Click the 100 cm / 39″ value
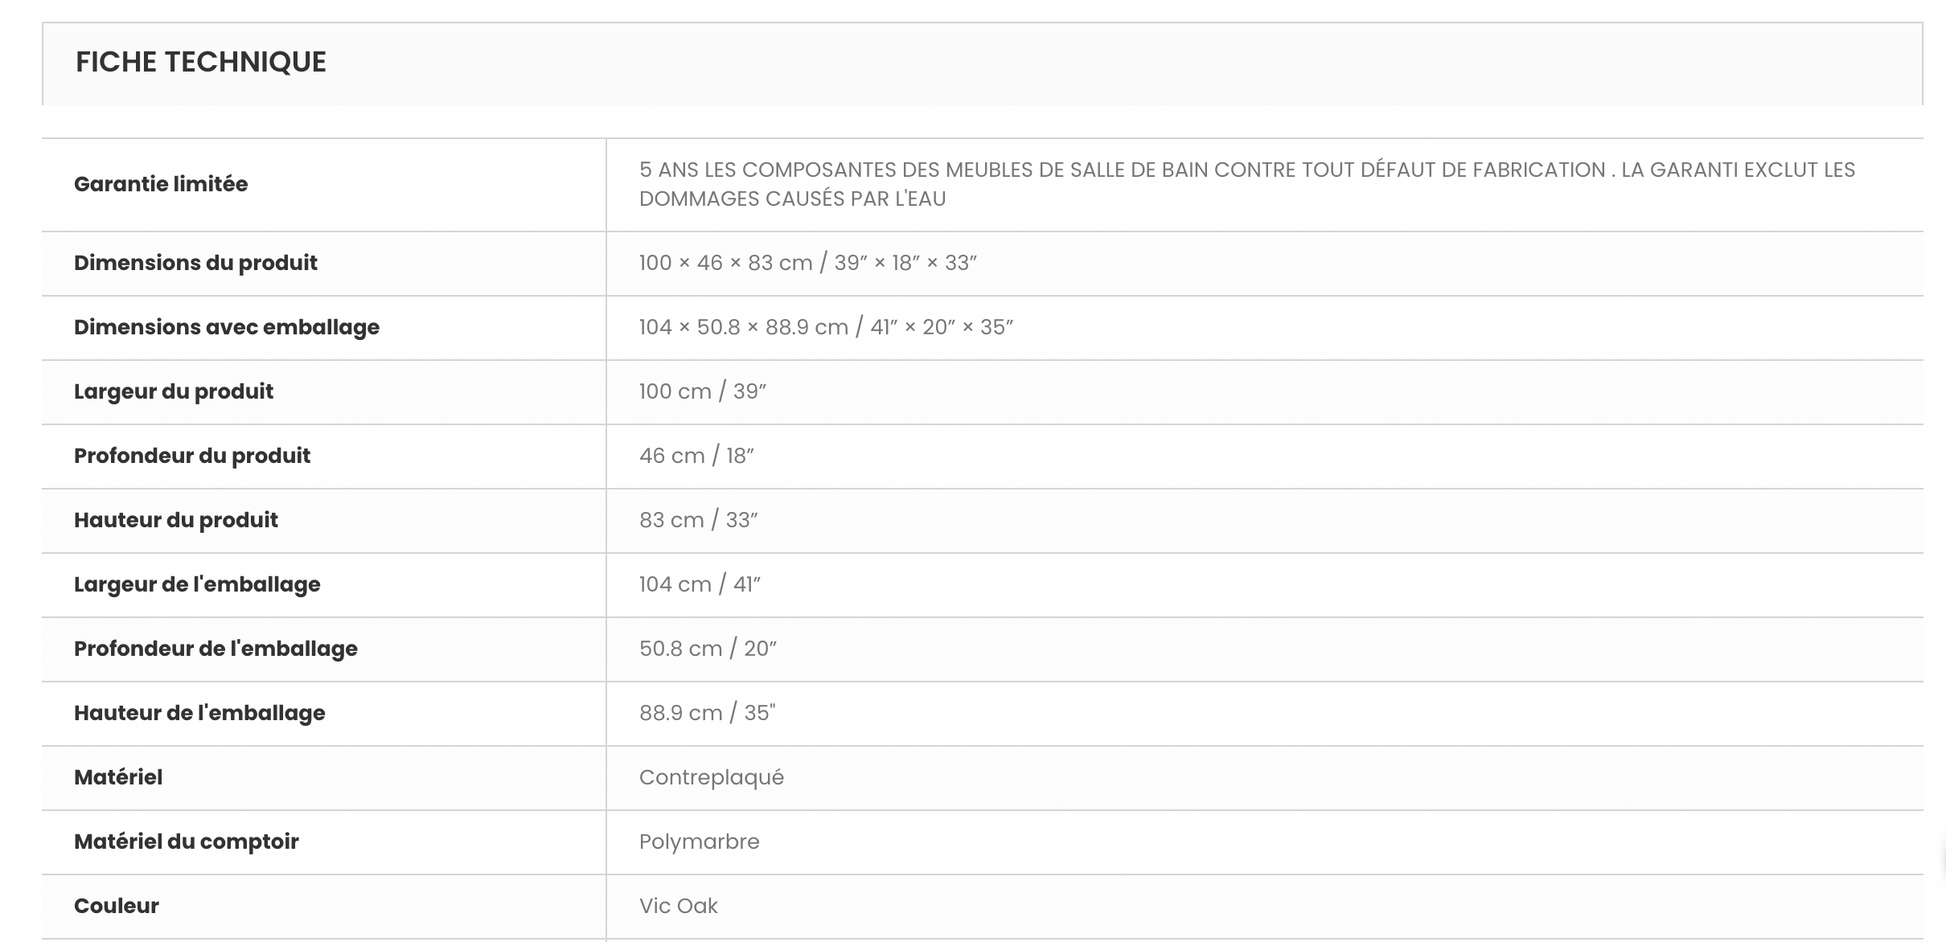The height and width of the screenshot is (942, 1946). pyautogui.click(x=703, y=391)
